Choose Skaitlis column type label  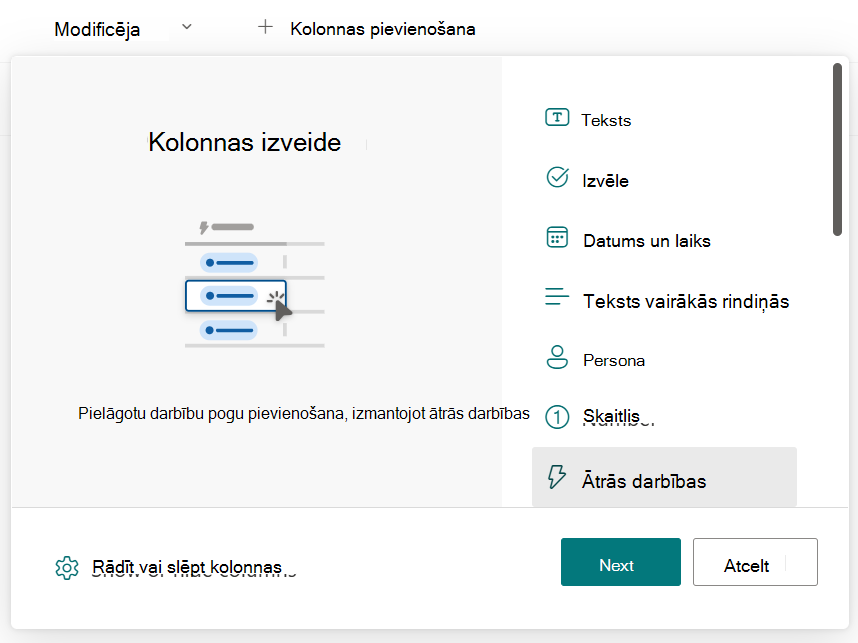[x=611, y=416]
